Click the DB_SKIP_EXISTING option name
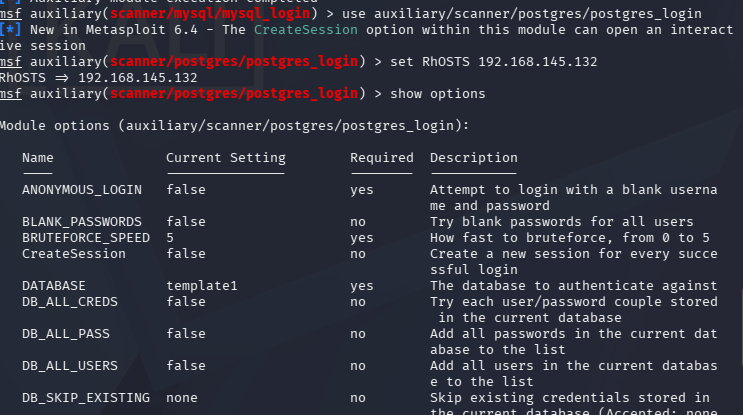This screenshot has width=743, height=415. click(x=86, y=398)
